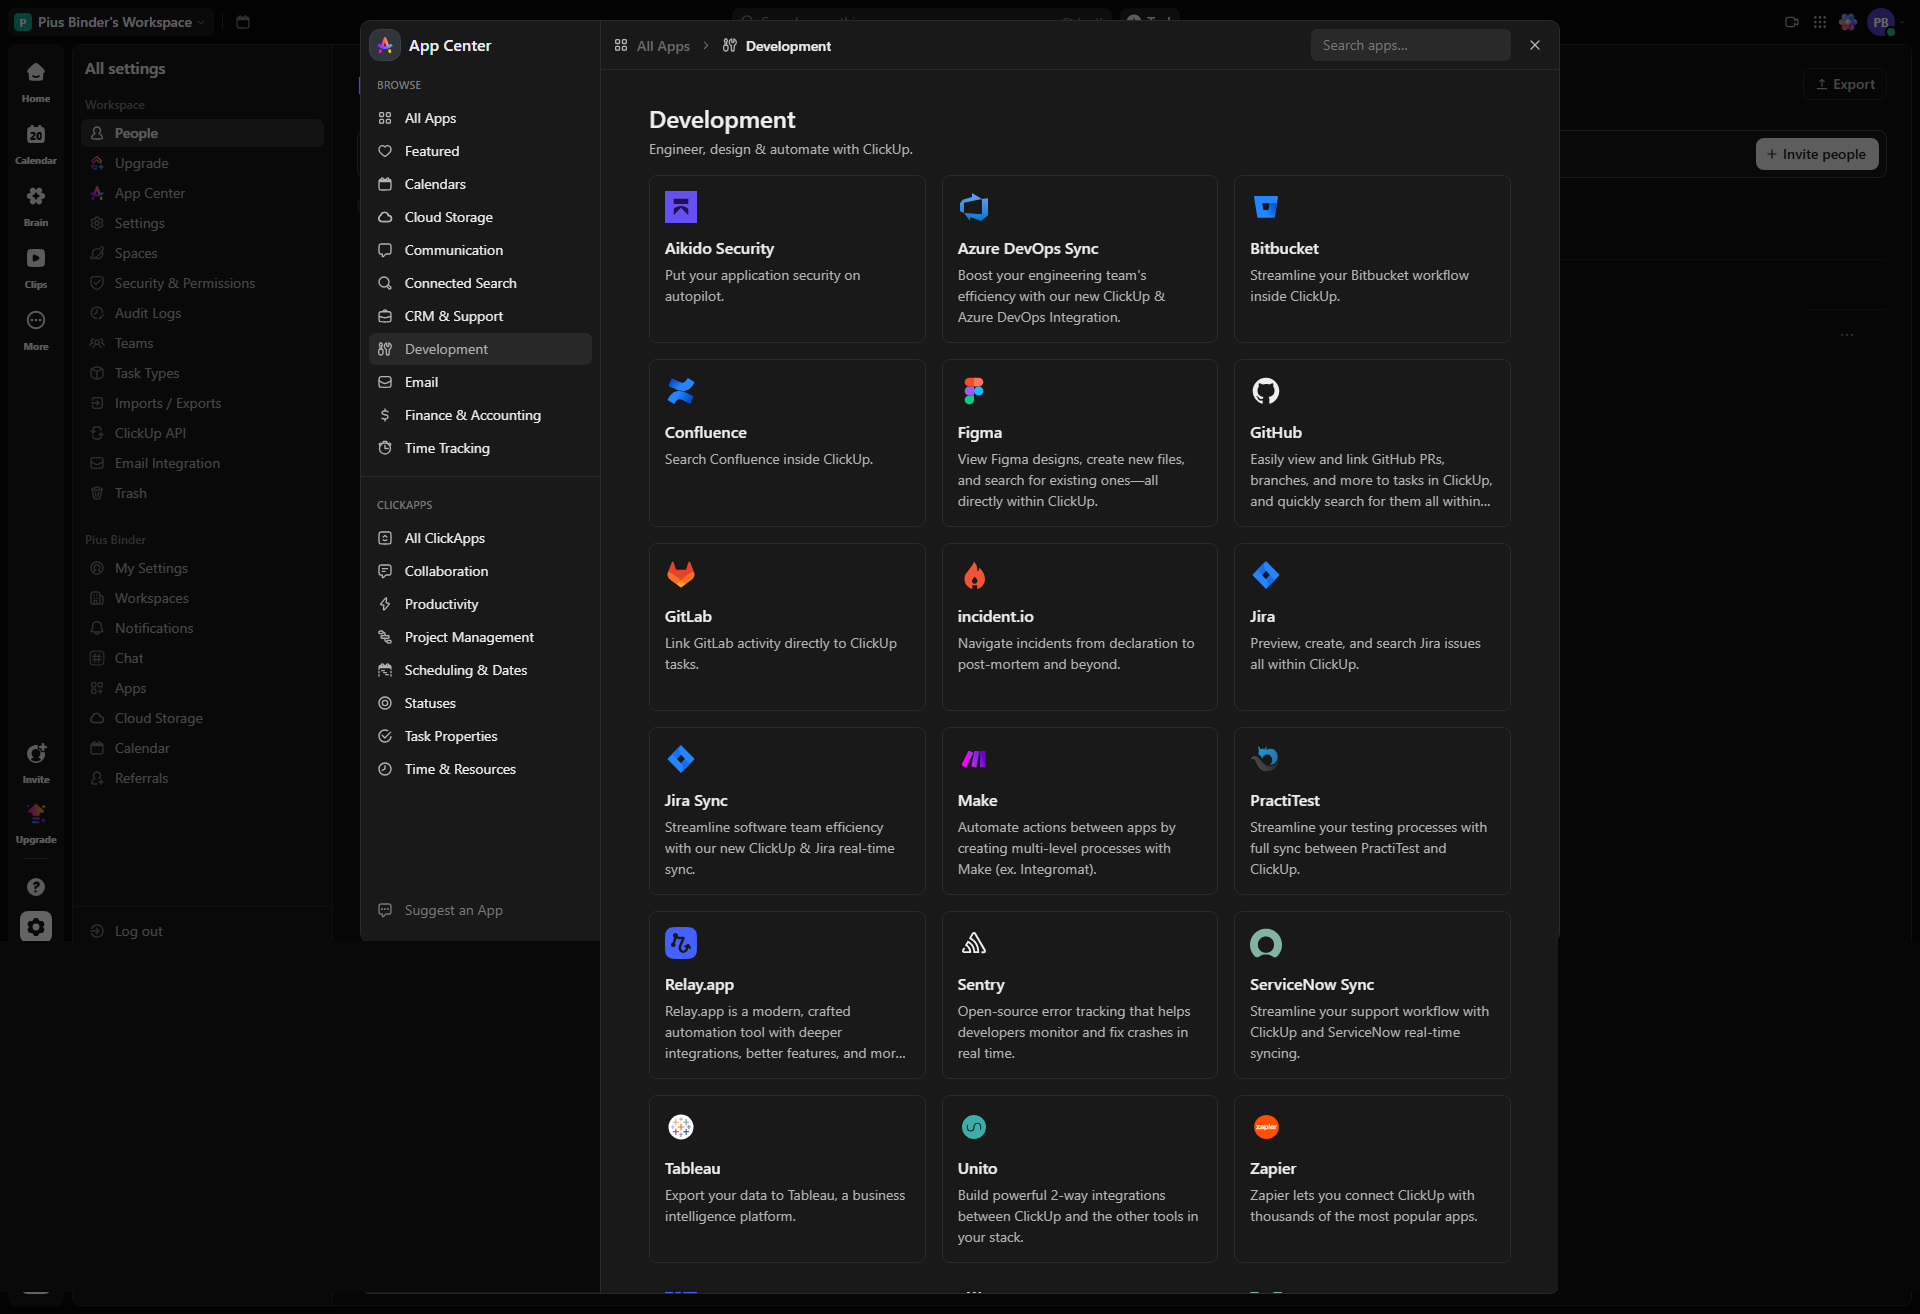Click Invite people button

[x=1817, y=154]
